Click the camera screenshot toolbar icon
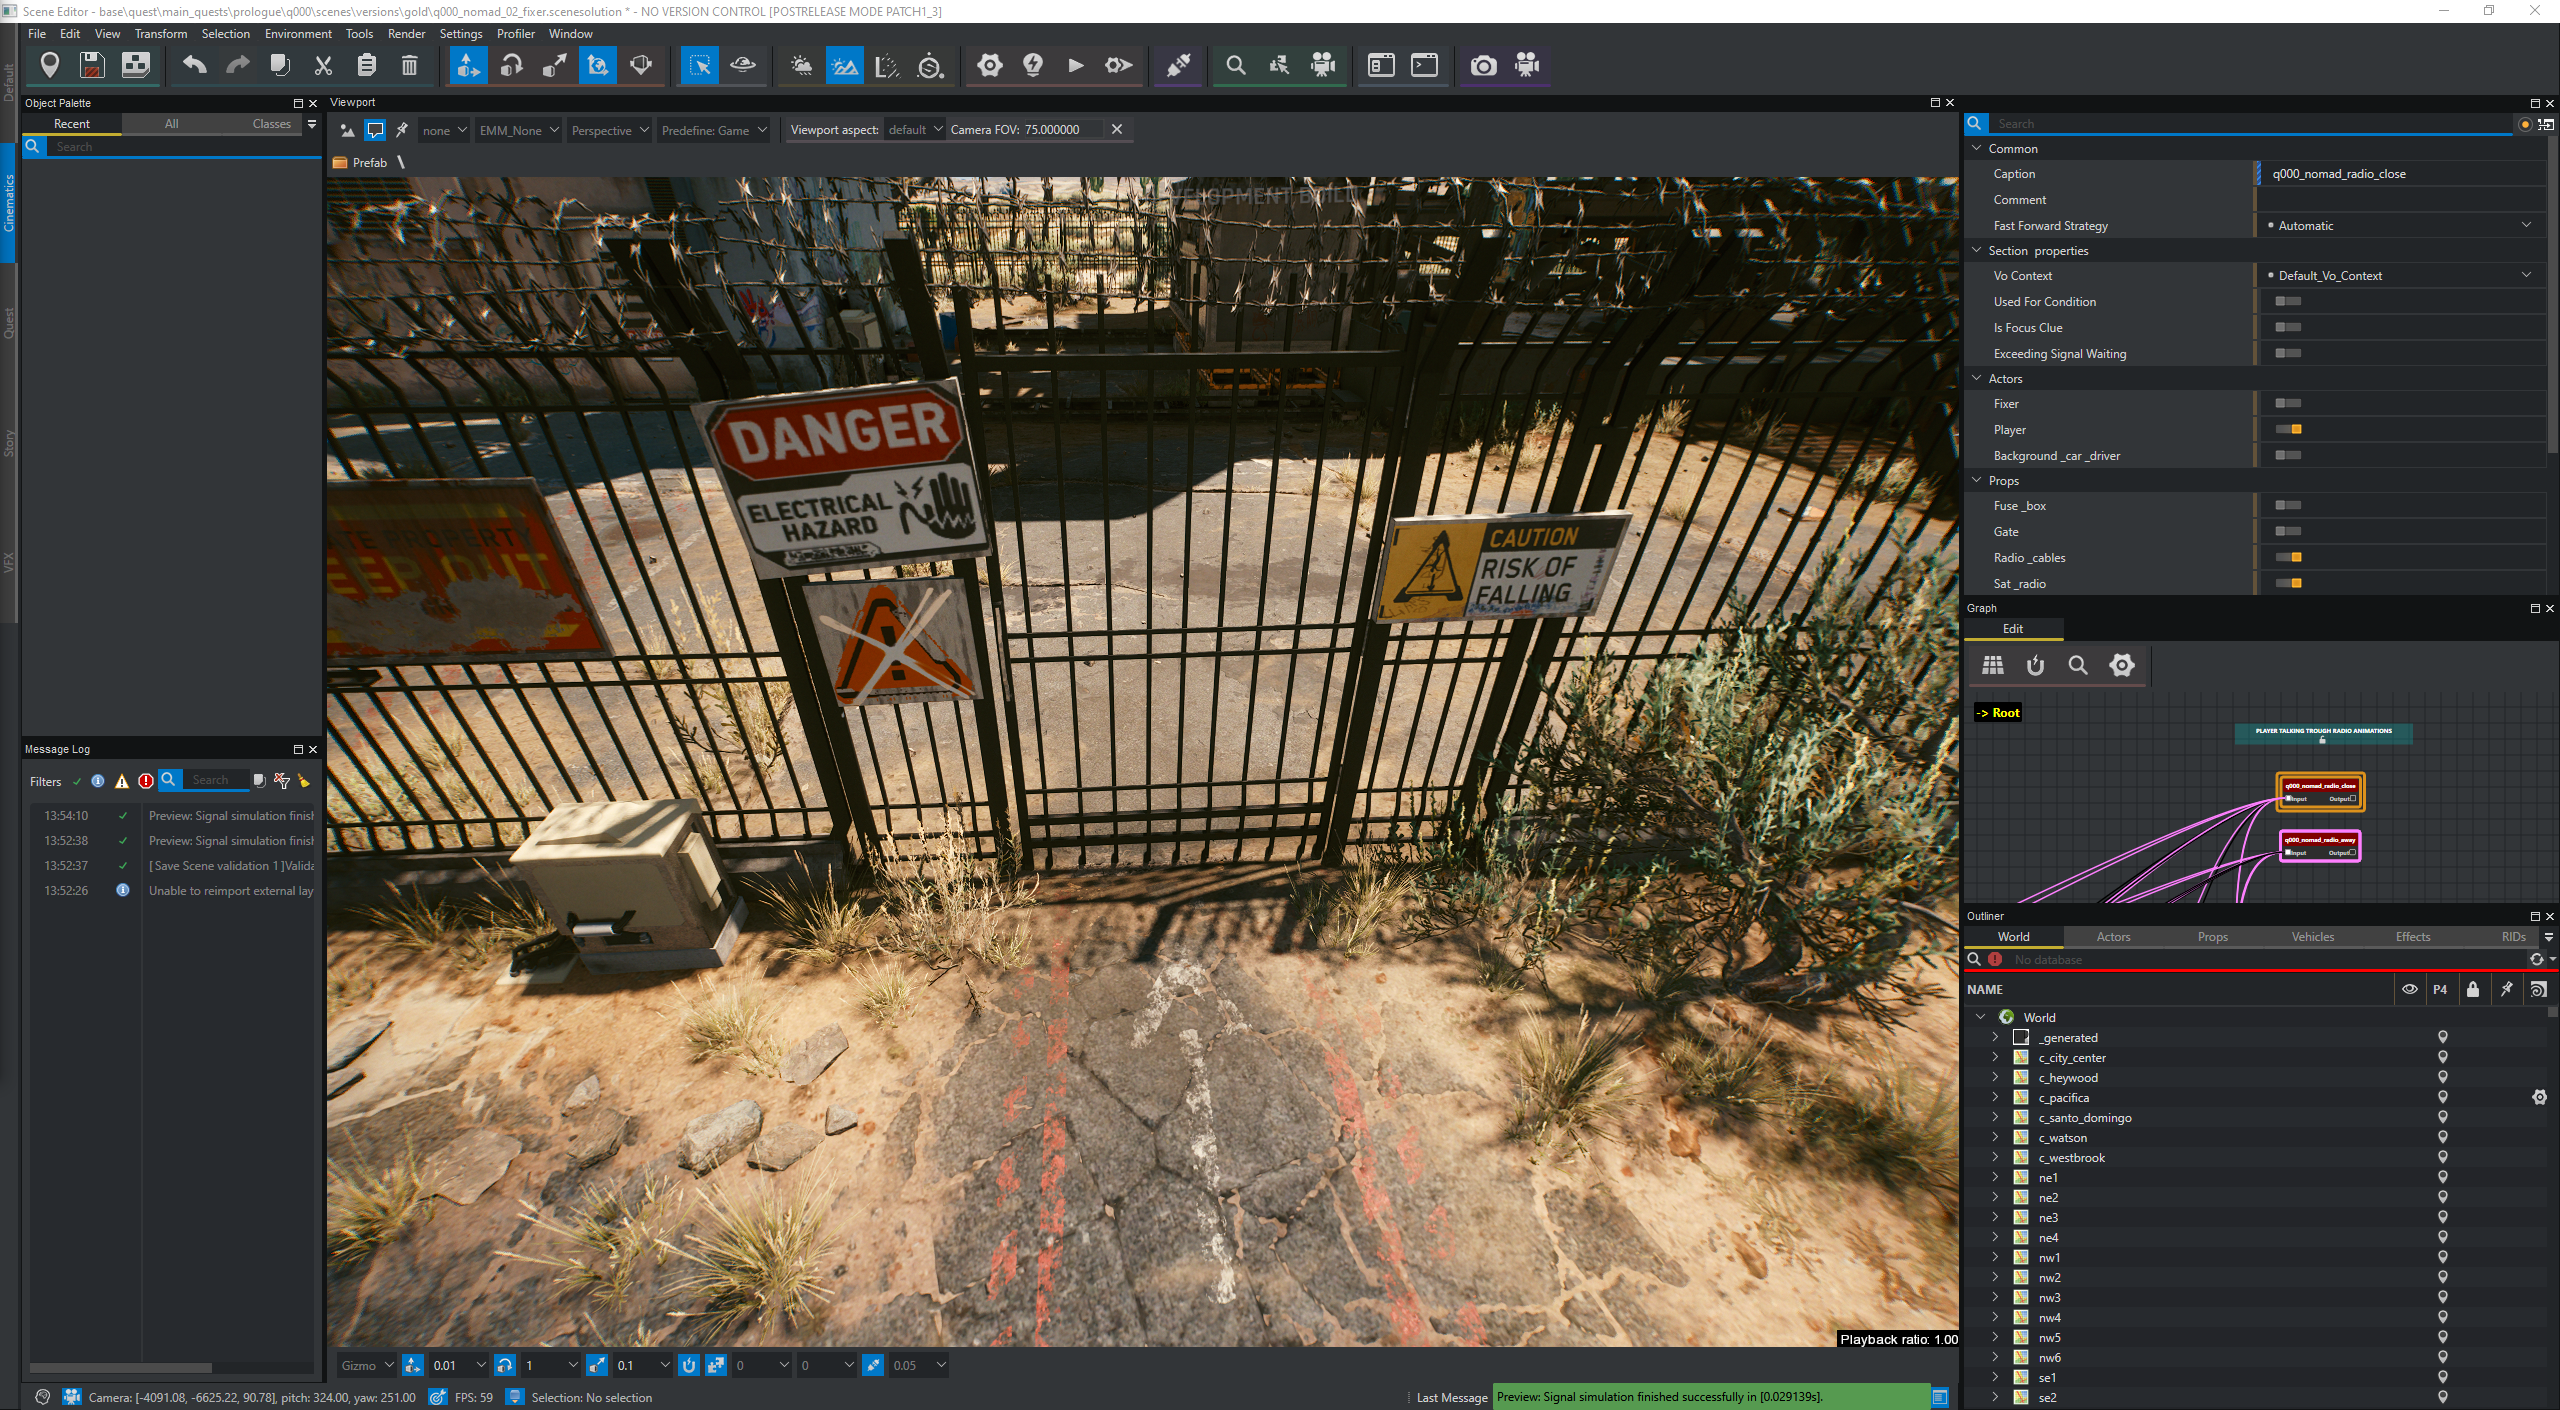 point(1483,66)
